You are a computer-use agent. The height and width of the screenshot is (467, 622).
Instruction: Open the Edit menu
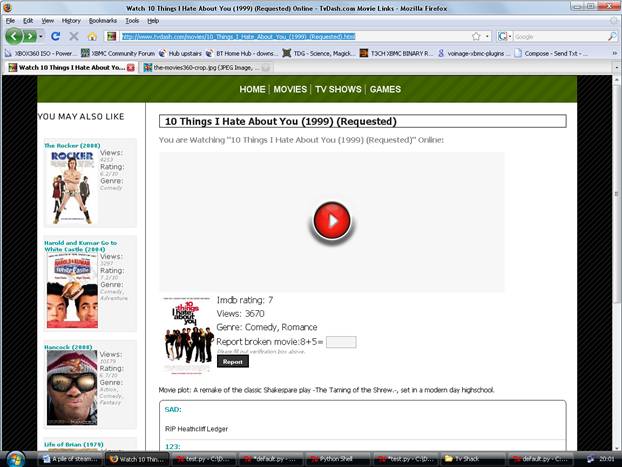click(x=28, y=21)
